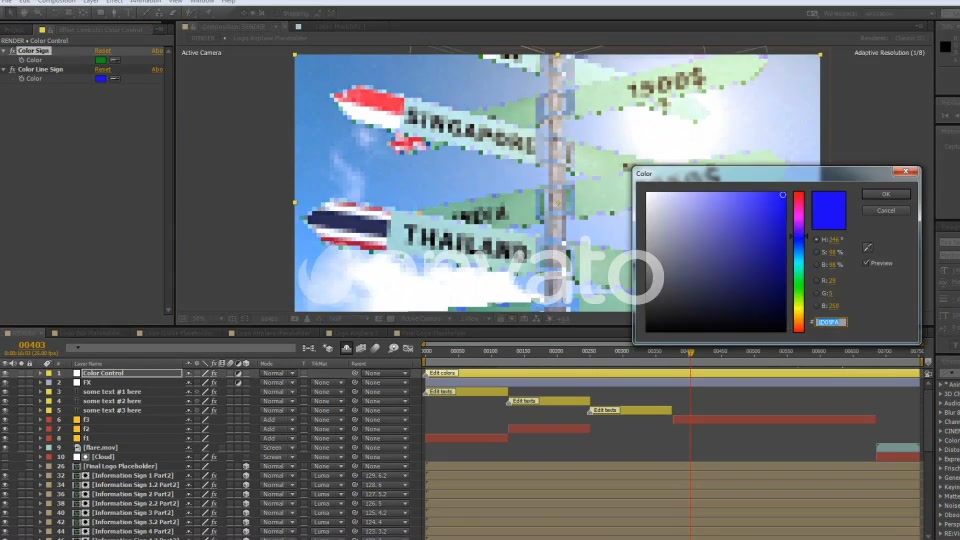Screen dimensions: 960x540
Task: Hide the FX layer using its eye icon
Action: click(x=5, y=383)
